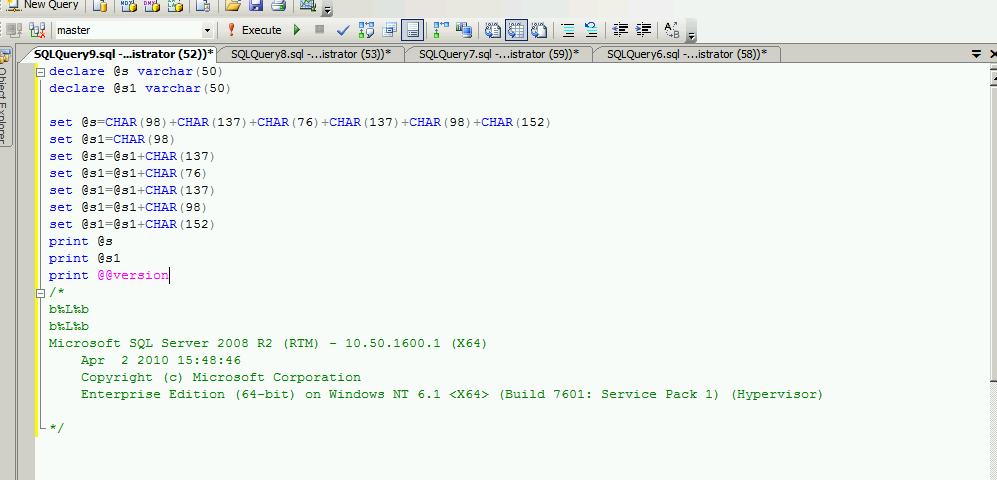This screenshot has height=480, width=997.
Task: Switch to the SQLQuery7.sql tab
Action: (499, 54)
